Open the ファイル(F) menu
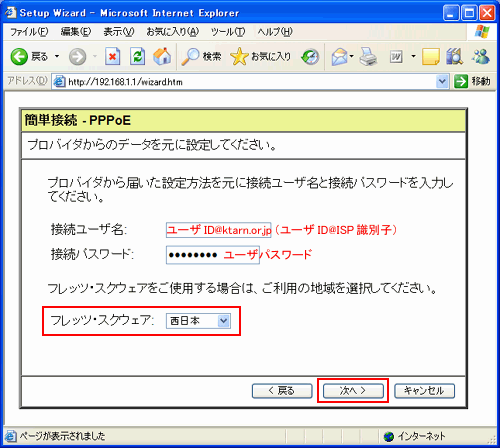500x448 pixels. click(29, 32)
